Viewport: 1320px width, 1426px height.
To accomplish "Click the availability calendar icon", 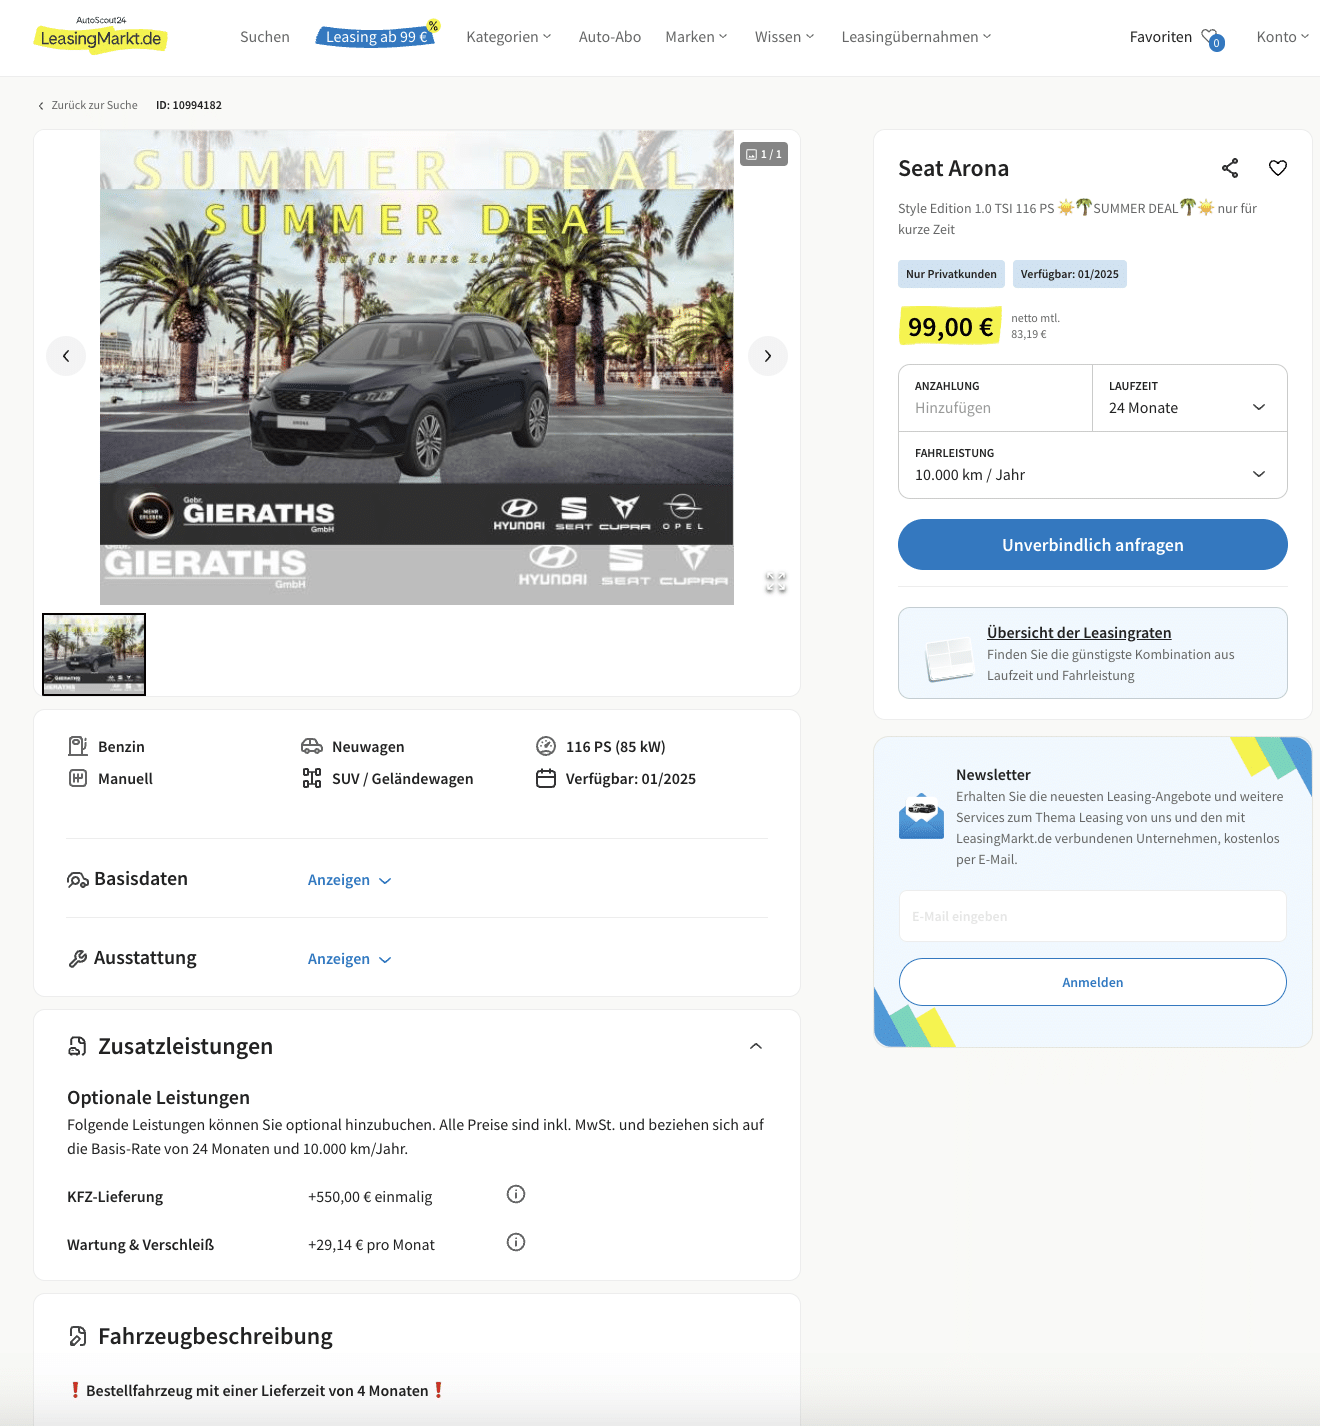I will click(546, 778).
